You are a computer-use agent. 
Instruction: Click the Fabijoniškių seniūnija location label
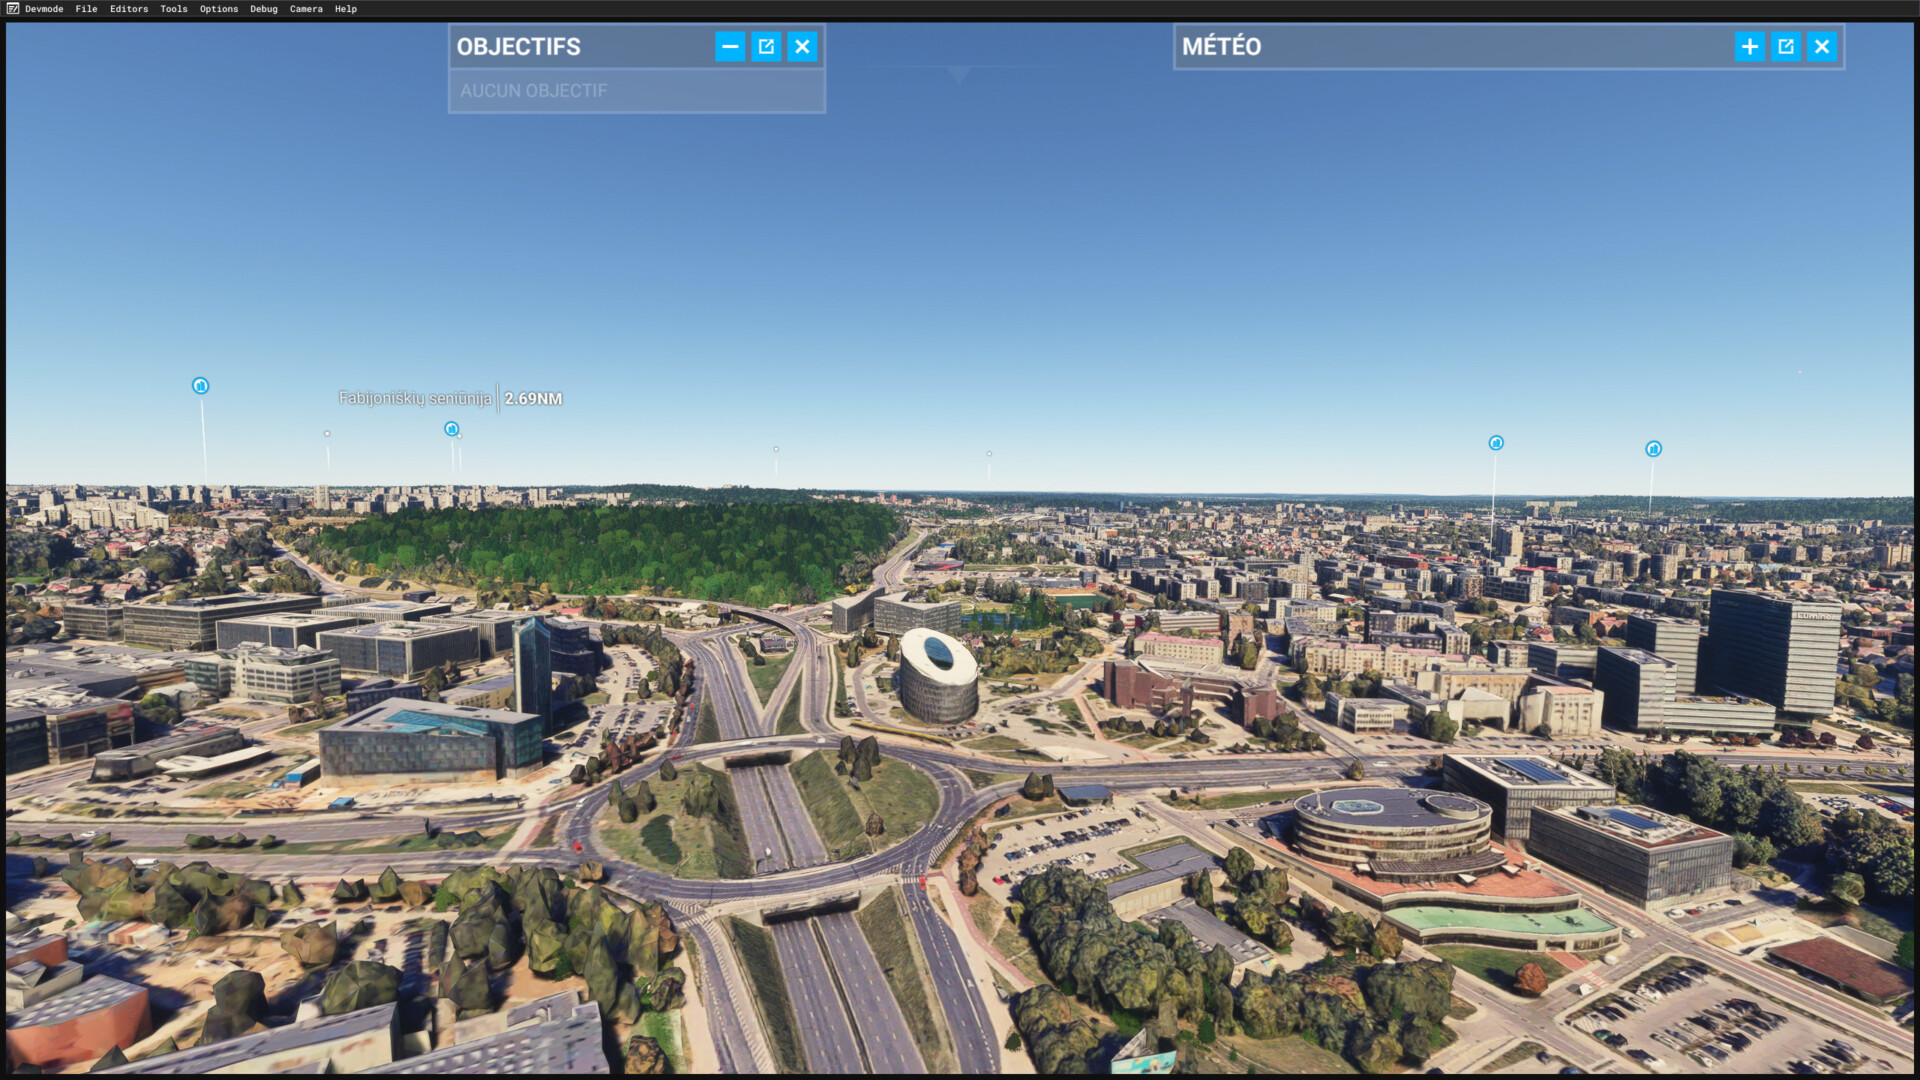pos(415,398)
